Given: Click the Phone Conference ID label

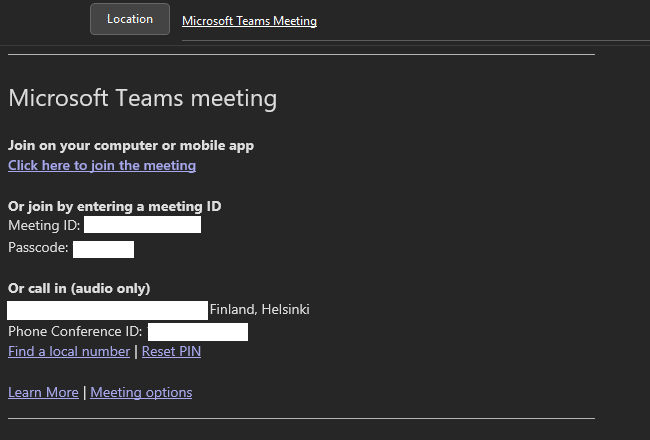Looking at the screenshot, I should pyautogui.click(x=75, y=332).
